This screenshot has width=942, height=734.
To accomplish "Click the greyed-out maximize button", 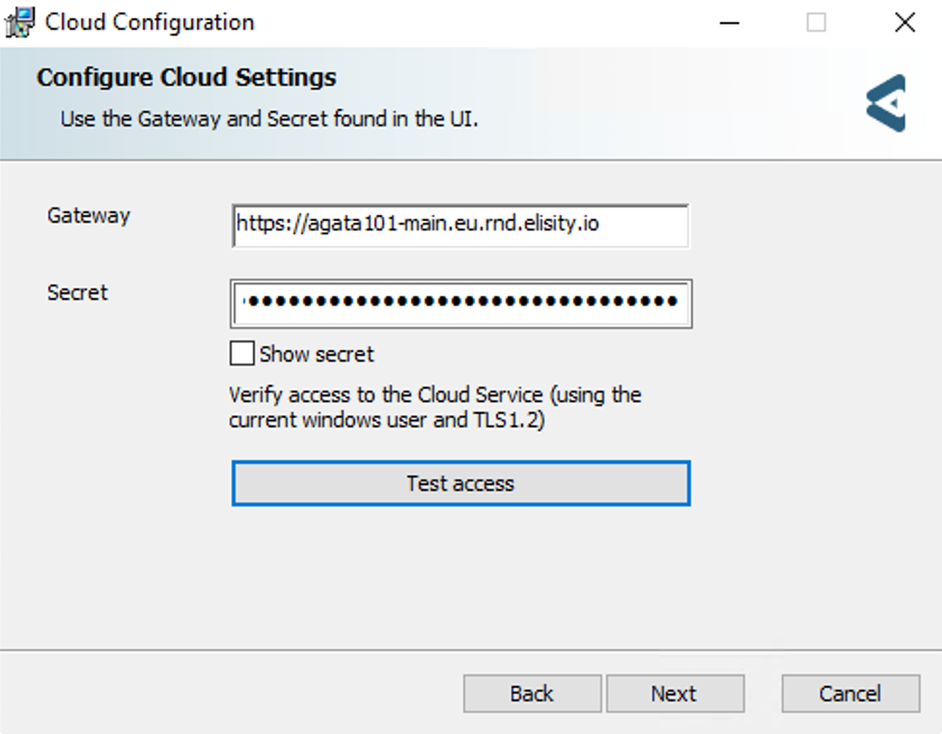I will (816, 23).
